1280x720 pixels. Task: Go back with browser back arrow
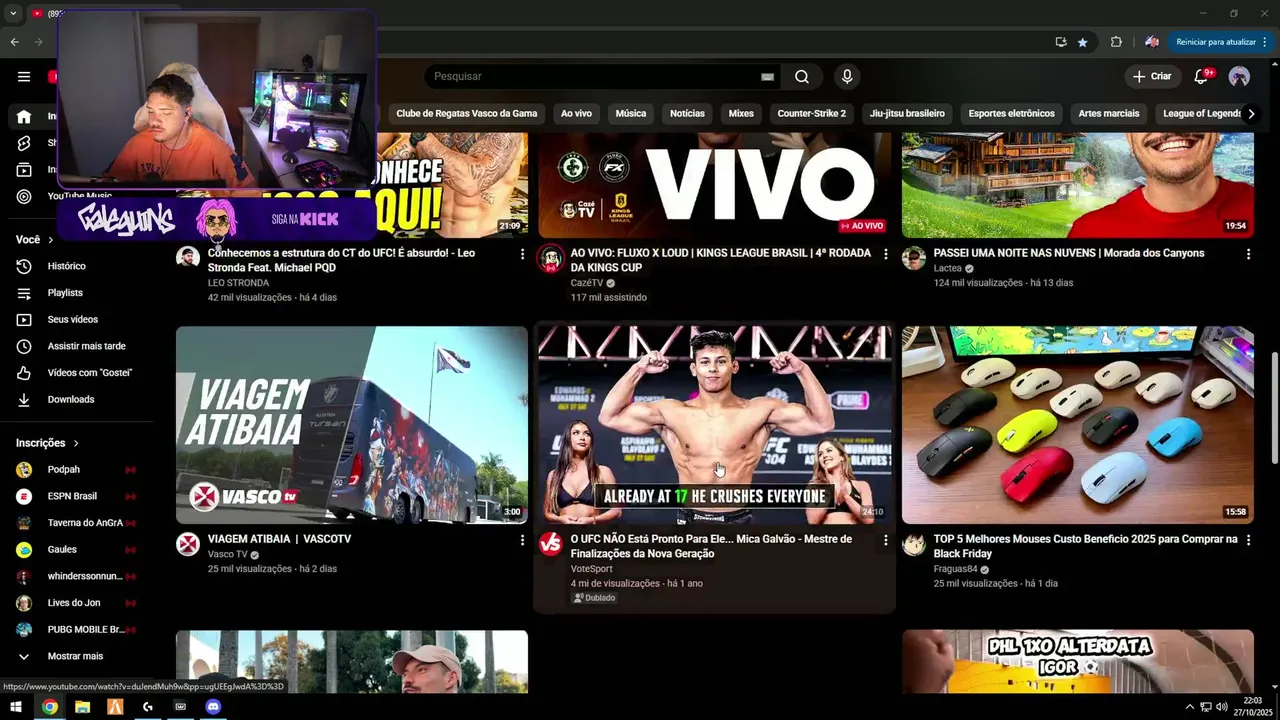pos(14,42)
